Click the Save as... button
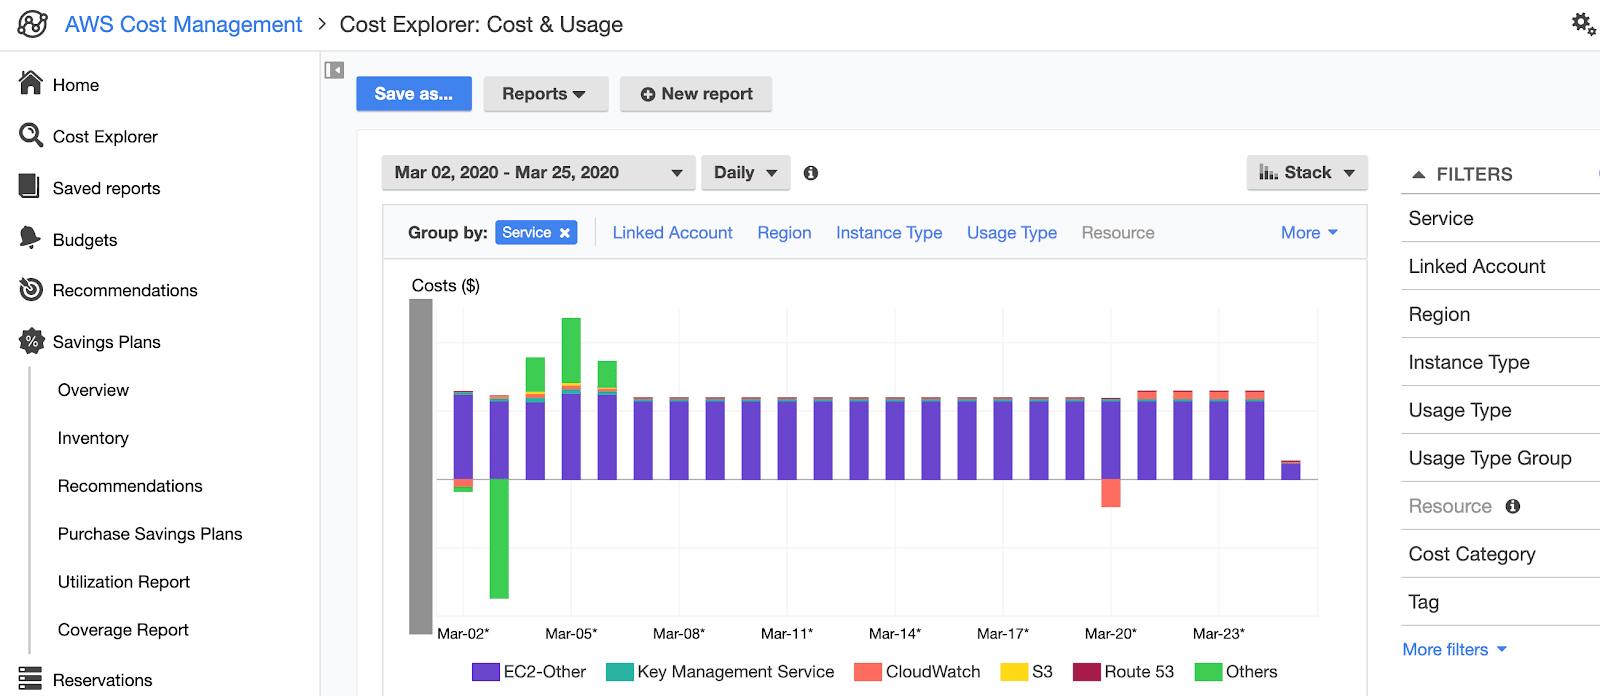Viewport: 1600px width, 696px height. point(414,94)
